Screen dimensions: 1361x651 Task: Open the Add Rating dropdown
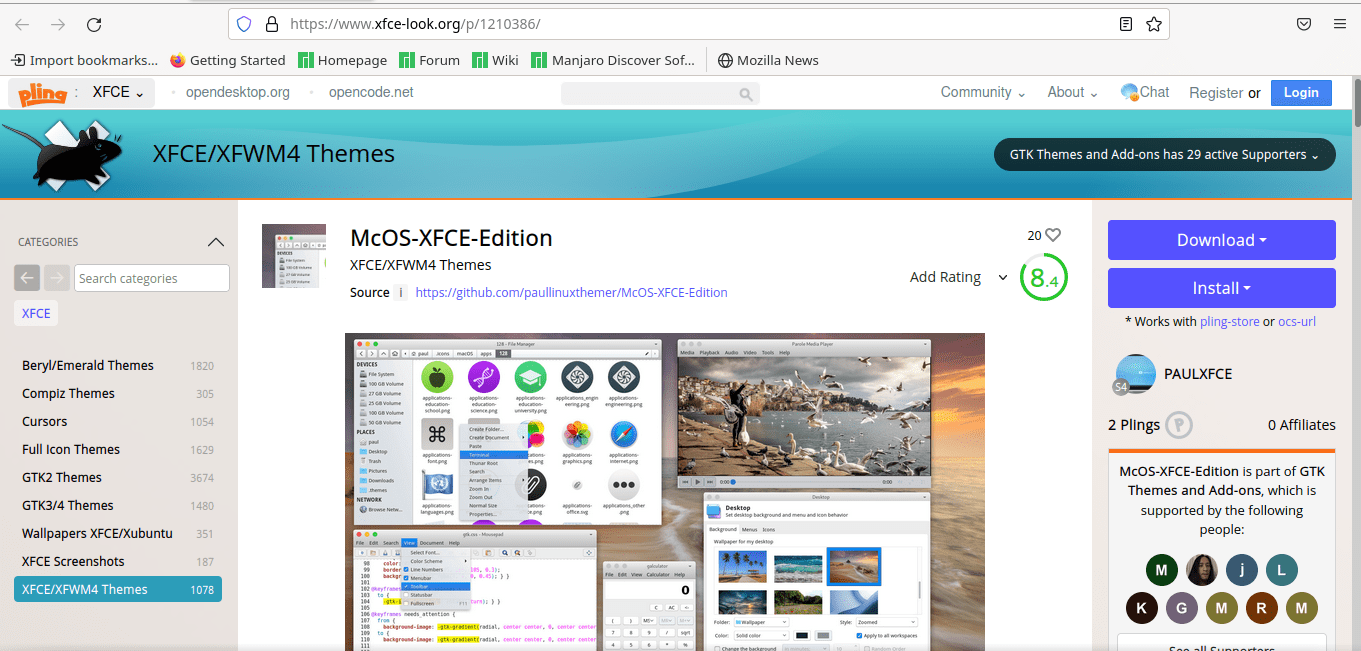pos(958,277)
